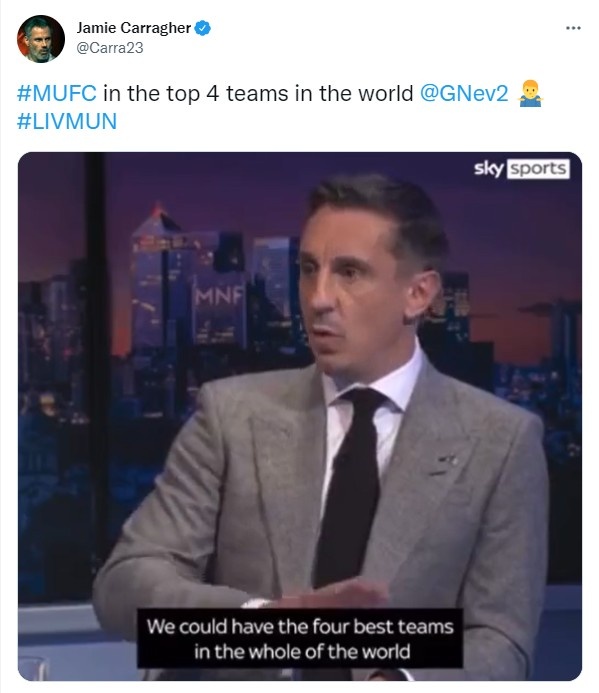Open the #MUFC hashtag

pos(57,93)
